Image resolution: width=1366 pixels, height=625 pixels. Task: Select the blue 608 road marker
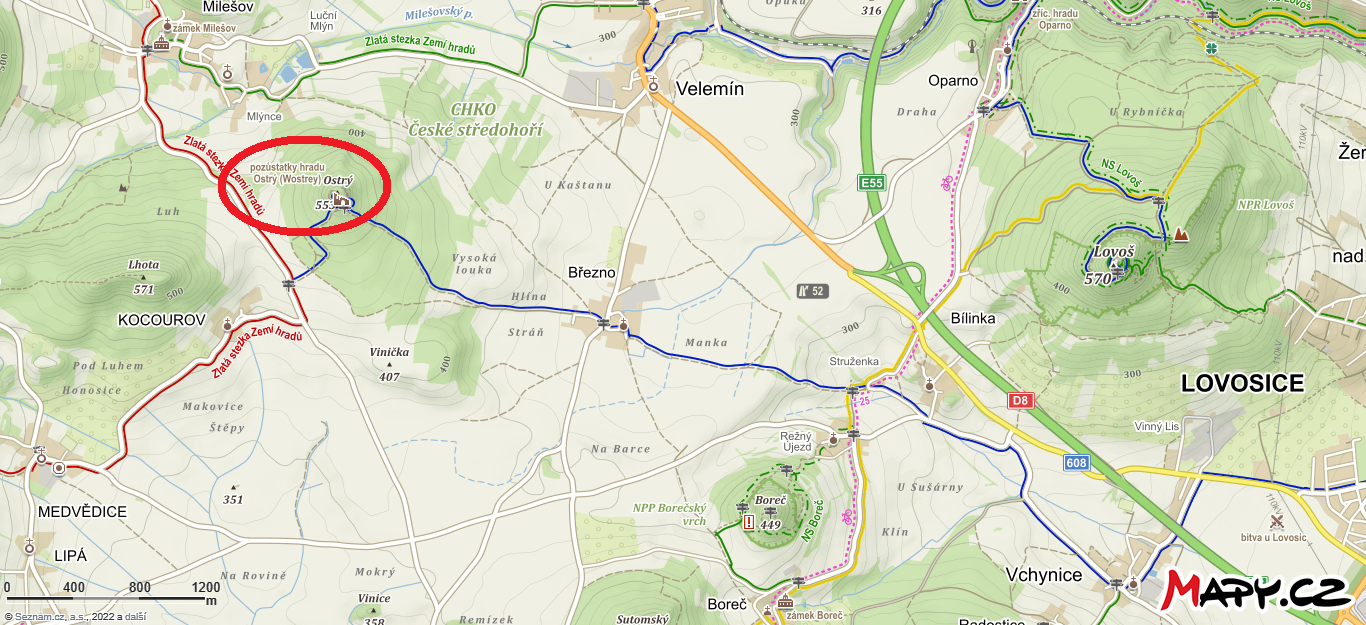click(x=1076, y=462)
